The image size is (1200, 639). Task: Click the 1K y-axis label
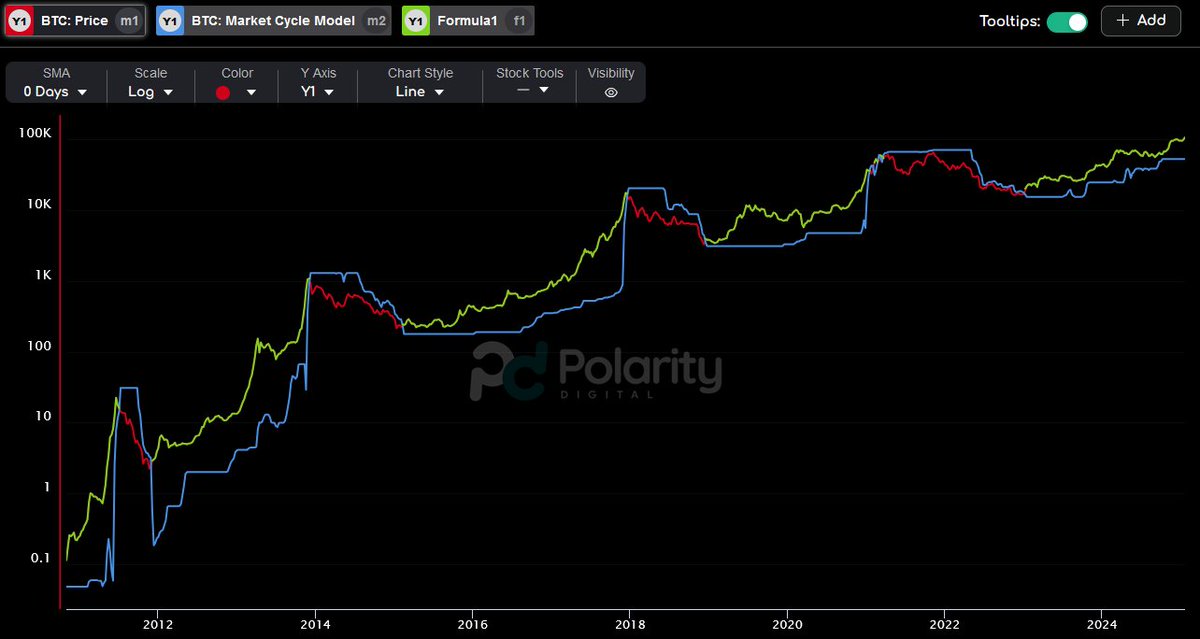43,275
